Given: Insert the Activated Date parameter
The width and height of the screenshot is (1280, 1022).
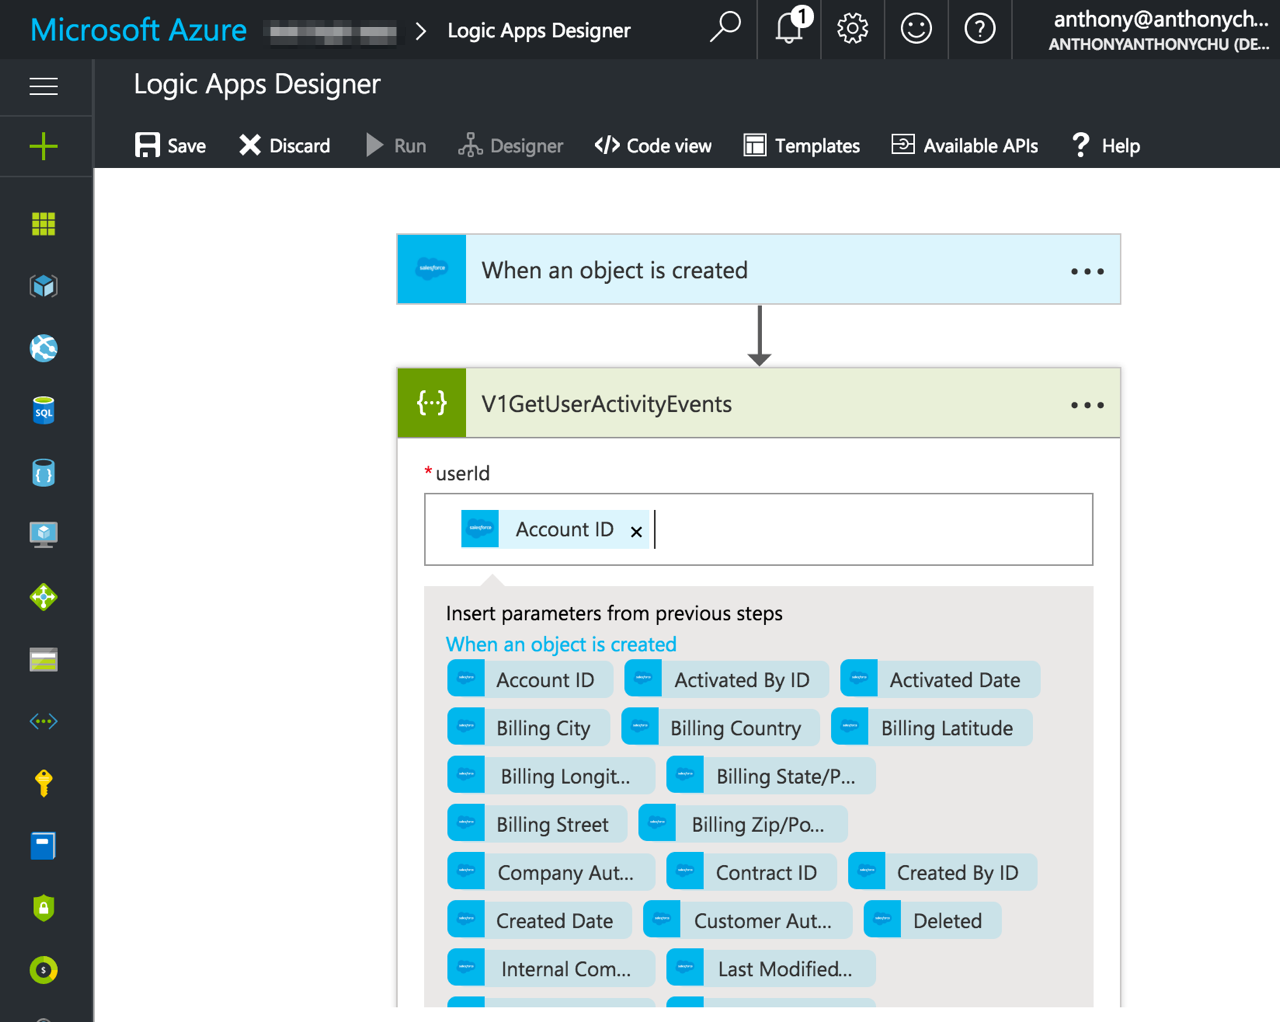Looking at the screenshot, I should point(940,679).
